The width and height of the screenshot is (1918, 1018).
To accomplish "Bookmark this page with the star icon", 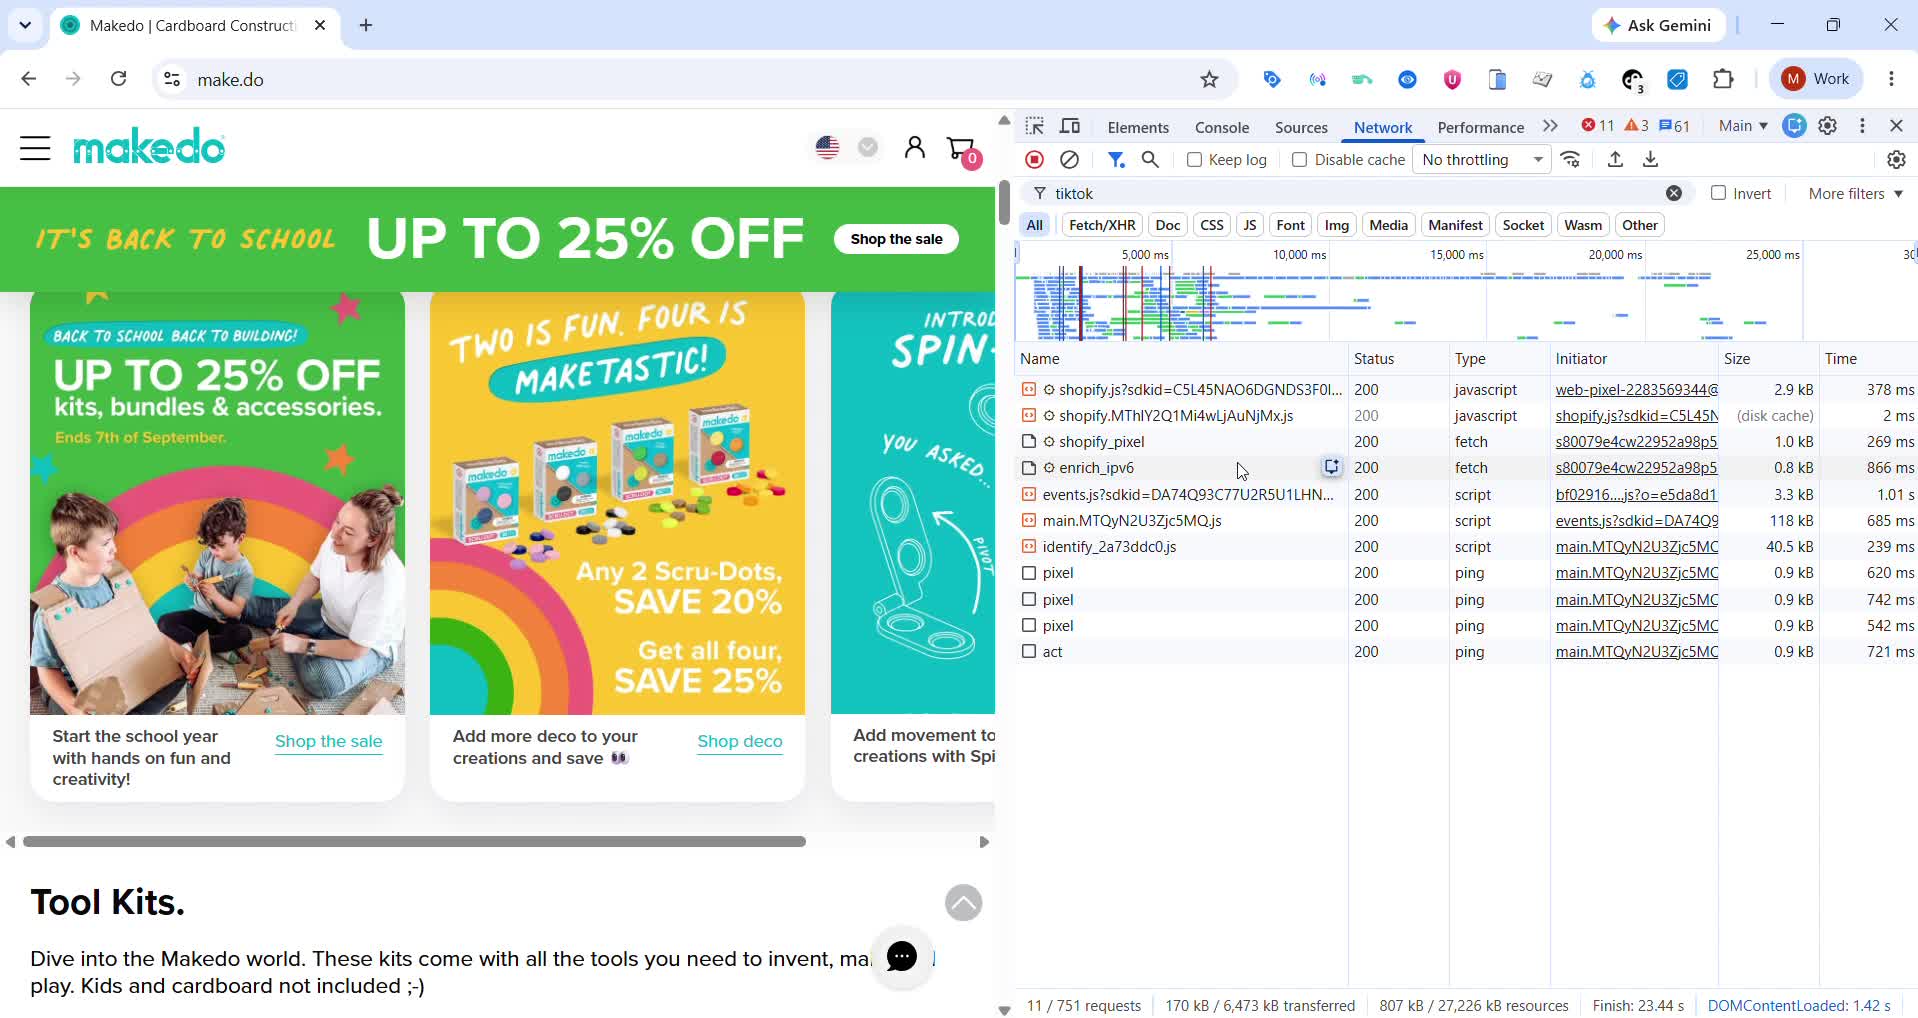I will pyautogui.click(x=1209, y=79).
